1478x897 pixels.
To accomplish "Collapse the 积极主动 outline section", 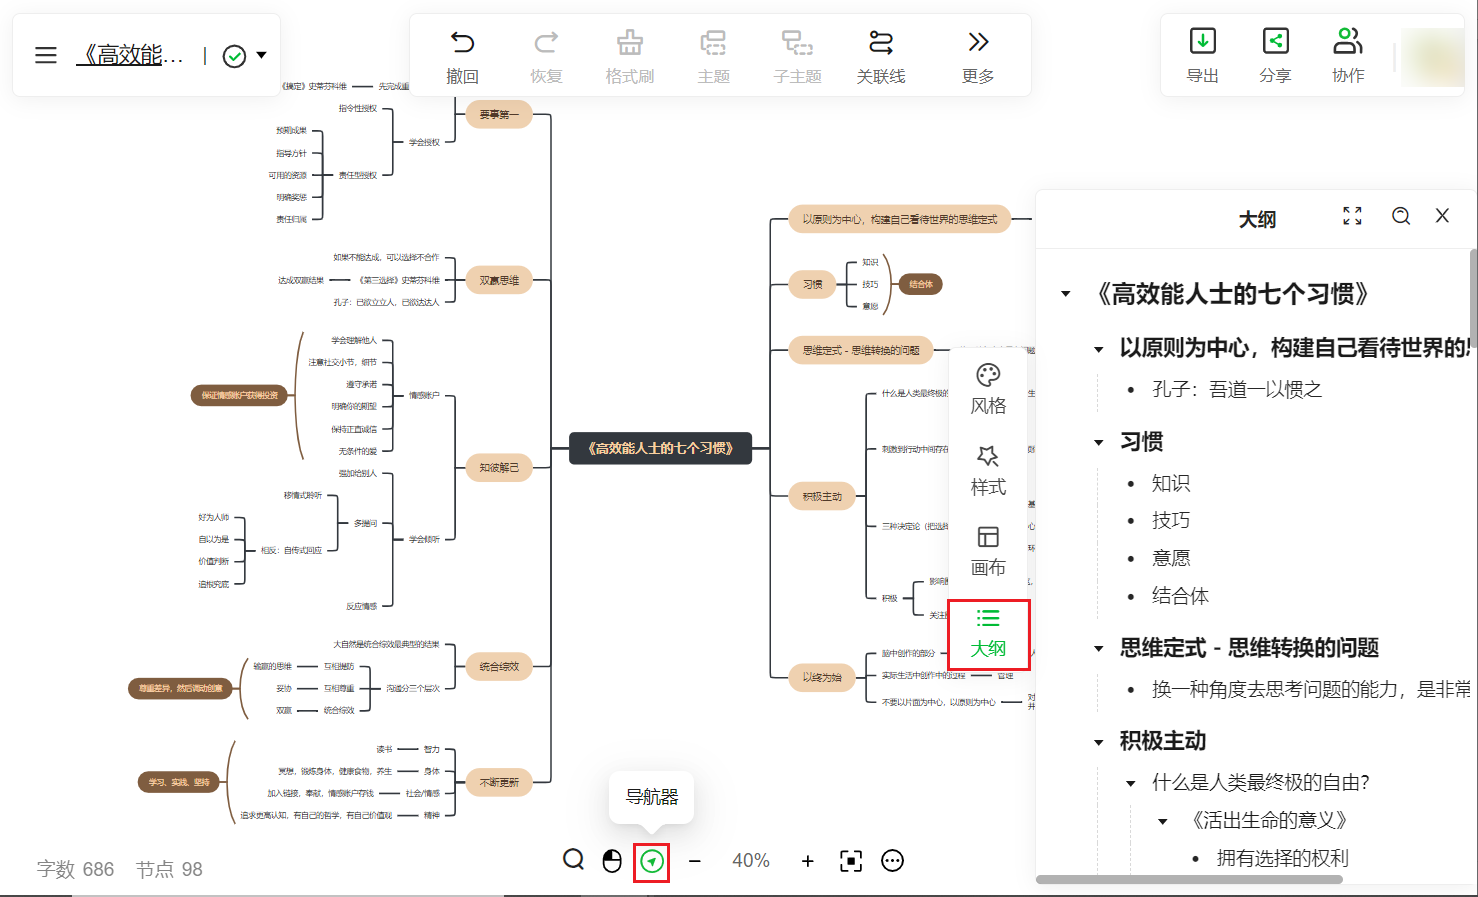I will 1099,742.
